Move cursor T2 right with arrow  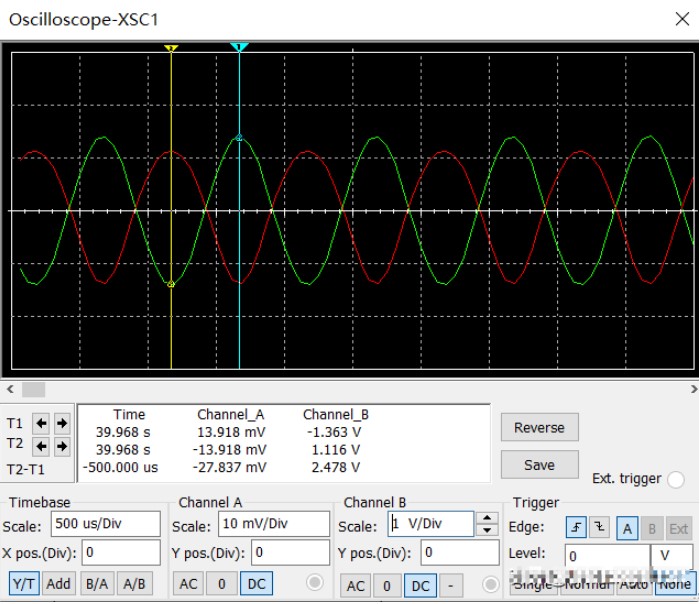[62, 446]
